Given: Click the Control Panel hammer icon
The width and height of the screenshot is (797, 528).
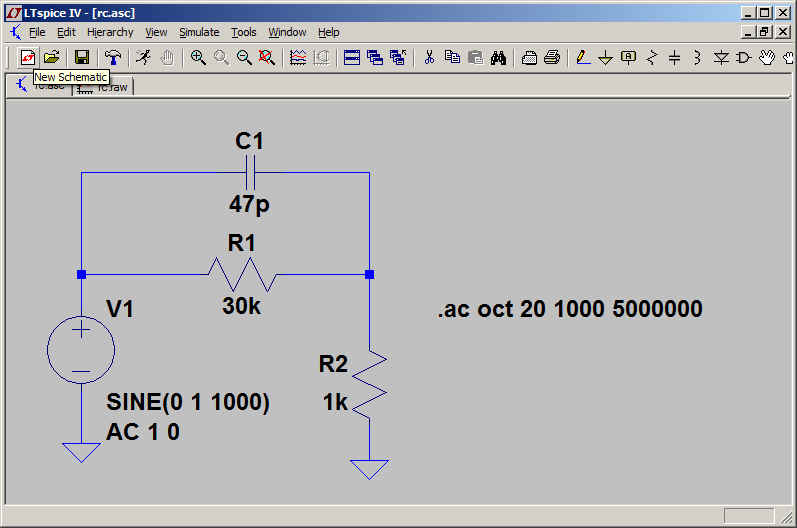Looking at the screenshot, I should (113, 57).
